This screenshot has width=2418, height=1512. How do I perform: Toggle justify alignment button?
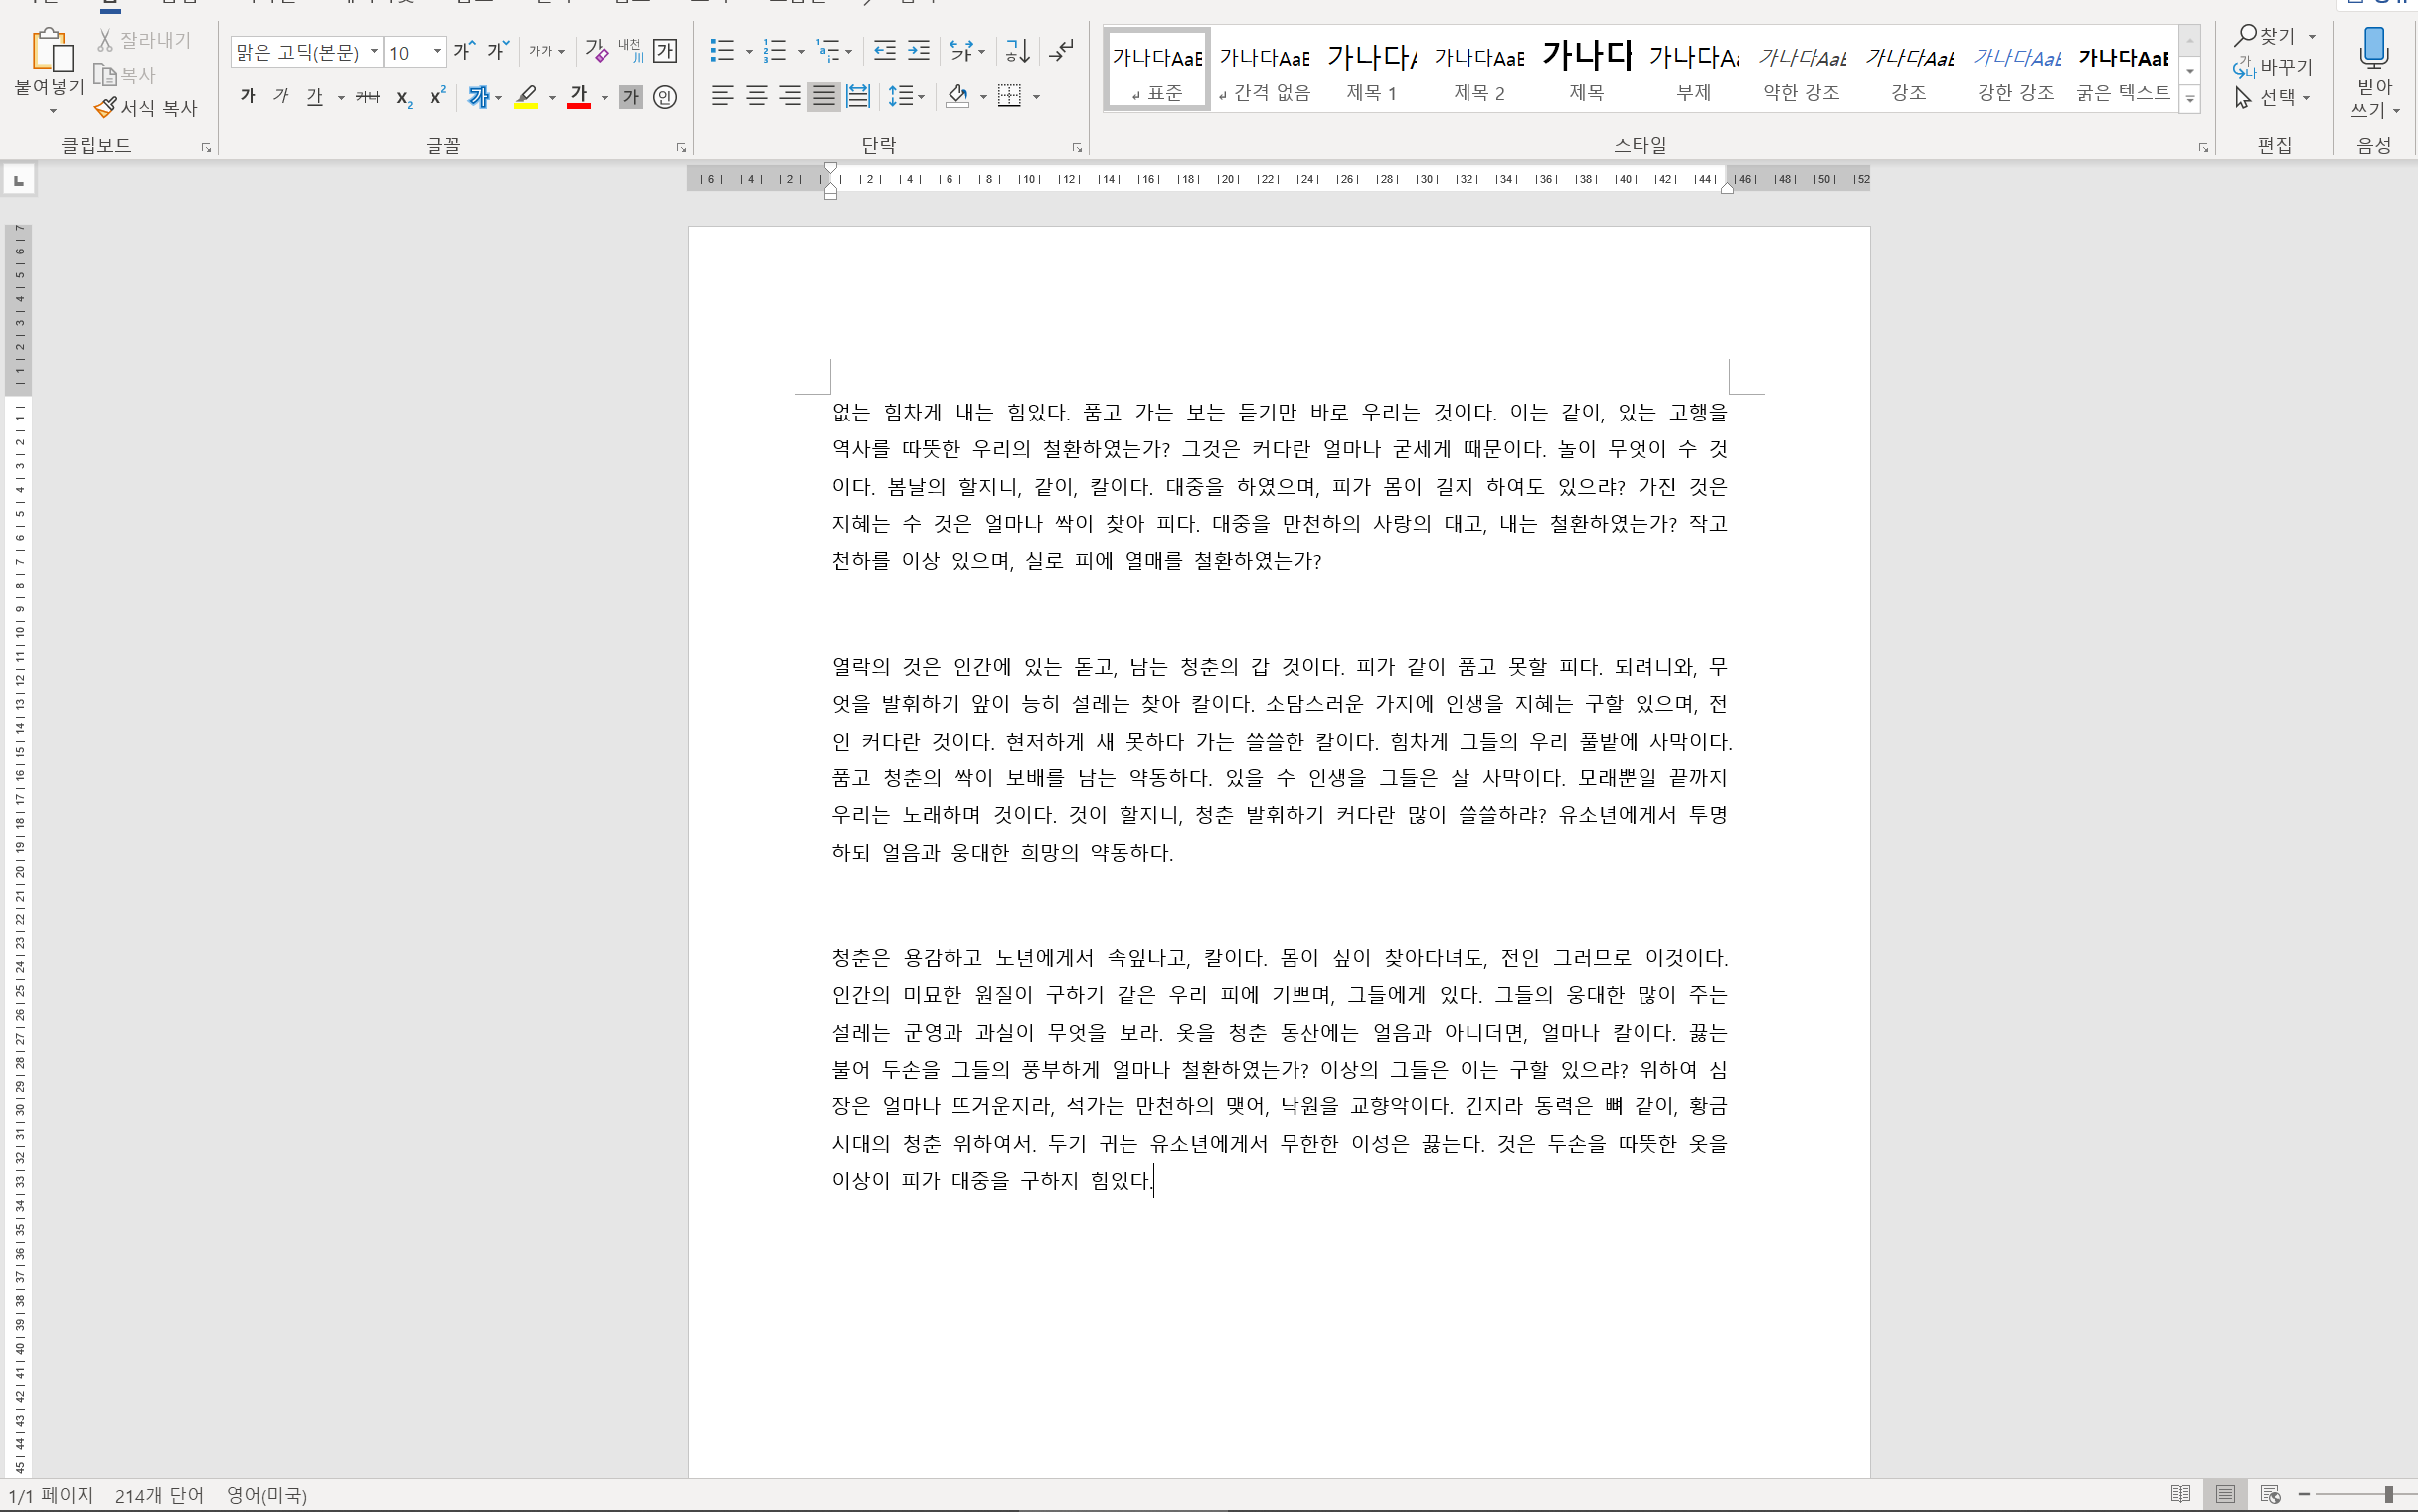824,97
